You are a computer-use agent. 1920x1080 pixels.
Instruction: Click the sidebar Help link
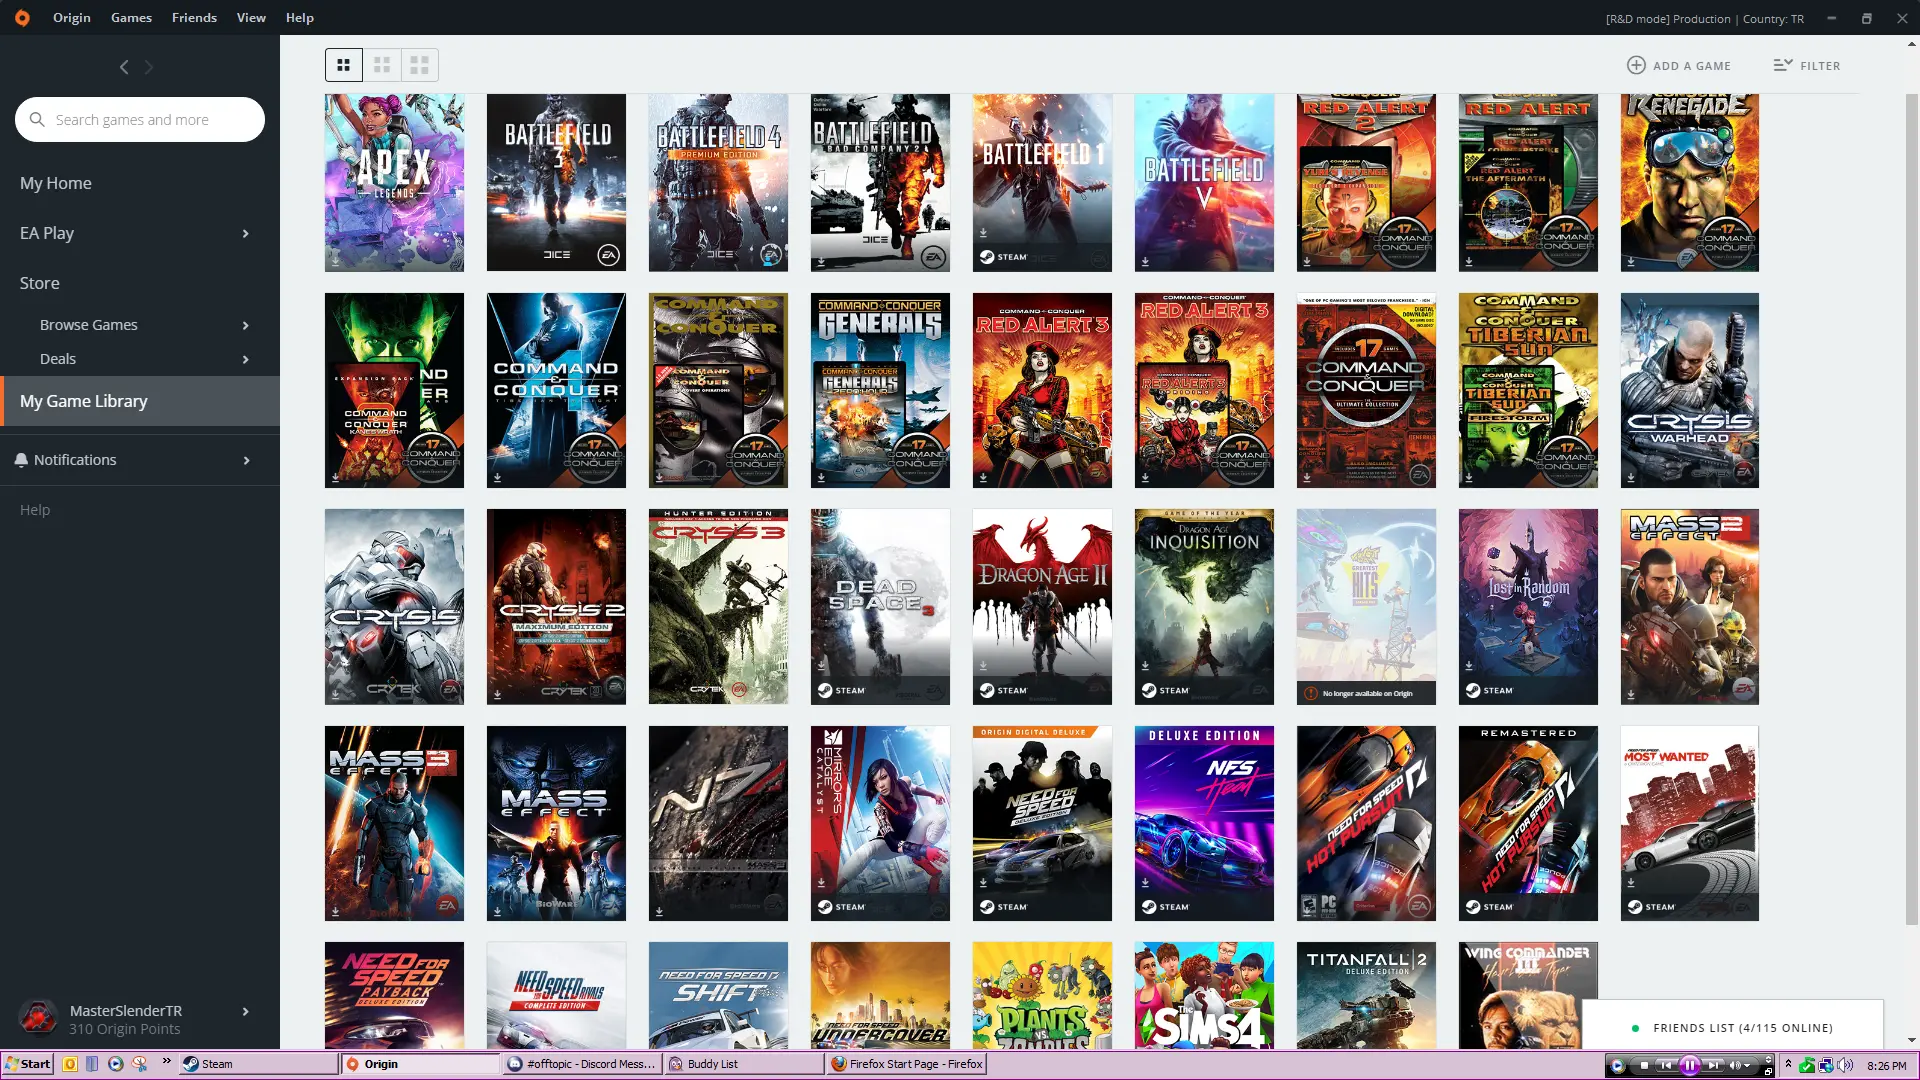pyautogui.click(x=35, y=510)
